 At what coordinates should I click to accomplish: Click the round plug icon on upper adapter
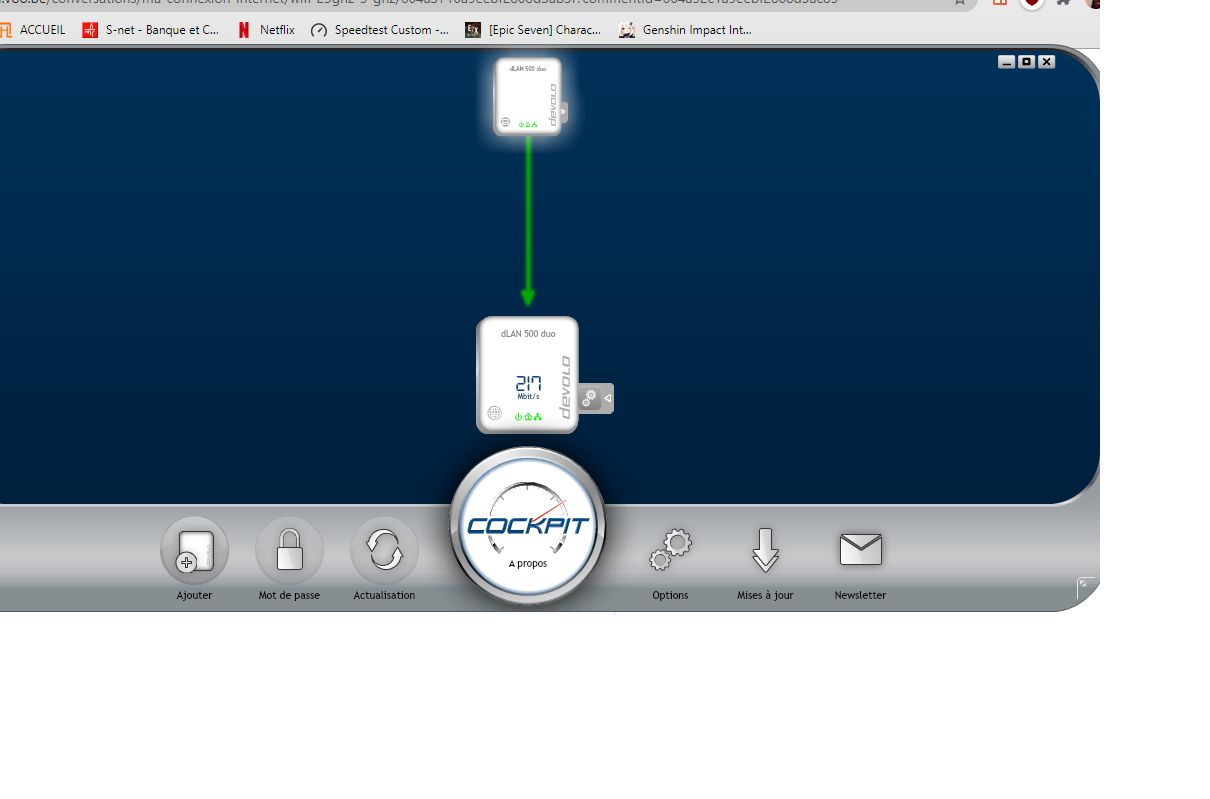[505, 122]
